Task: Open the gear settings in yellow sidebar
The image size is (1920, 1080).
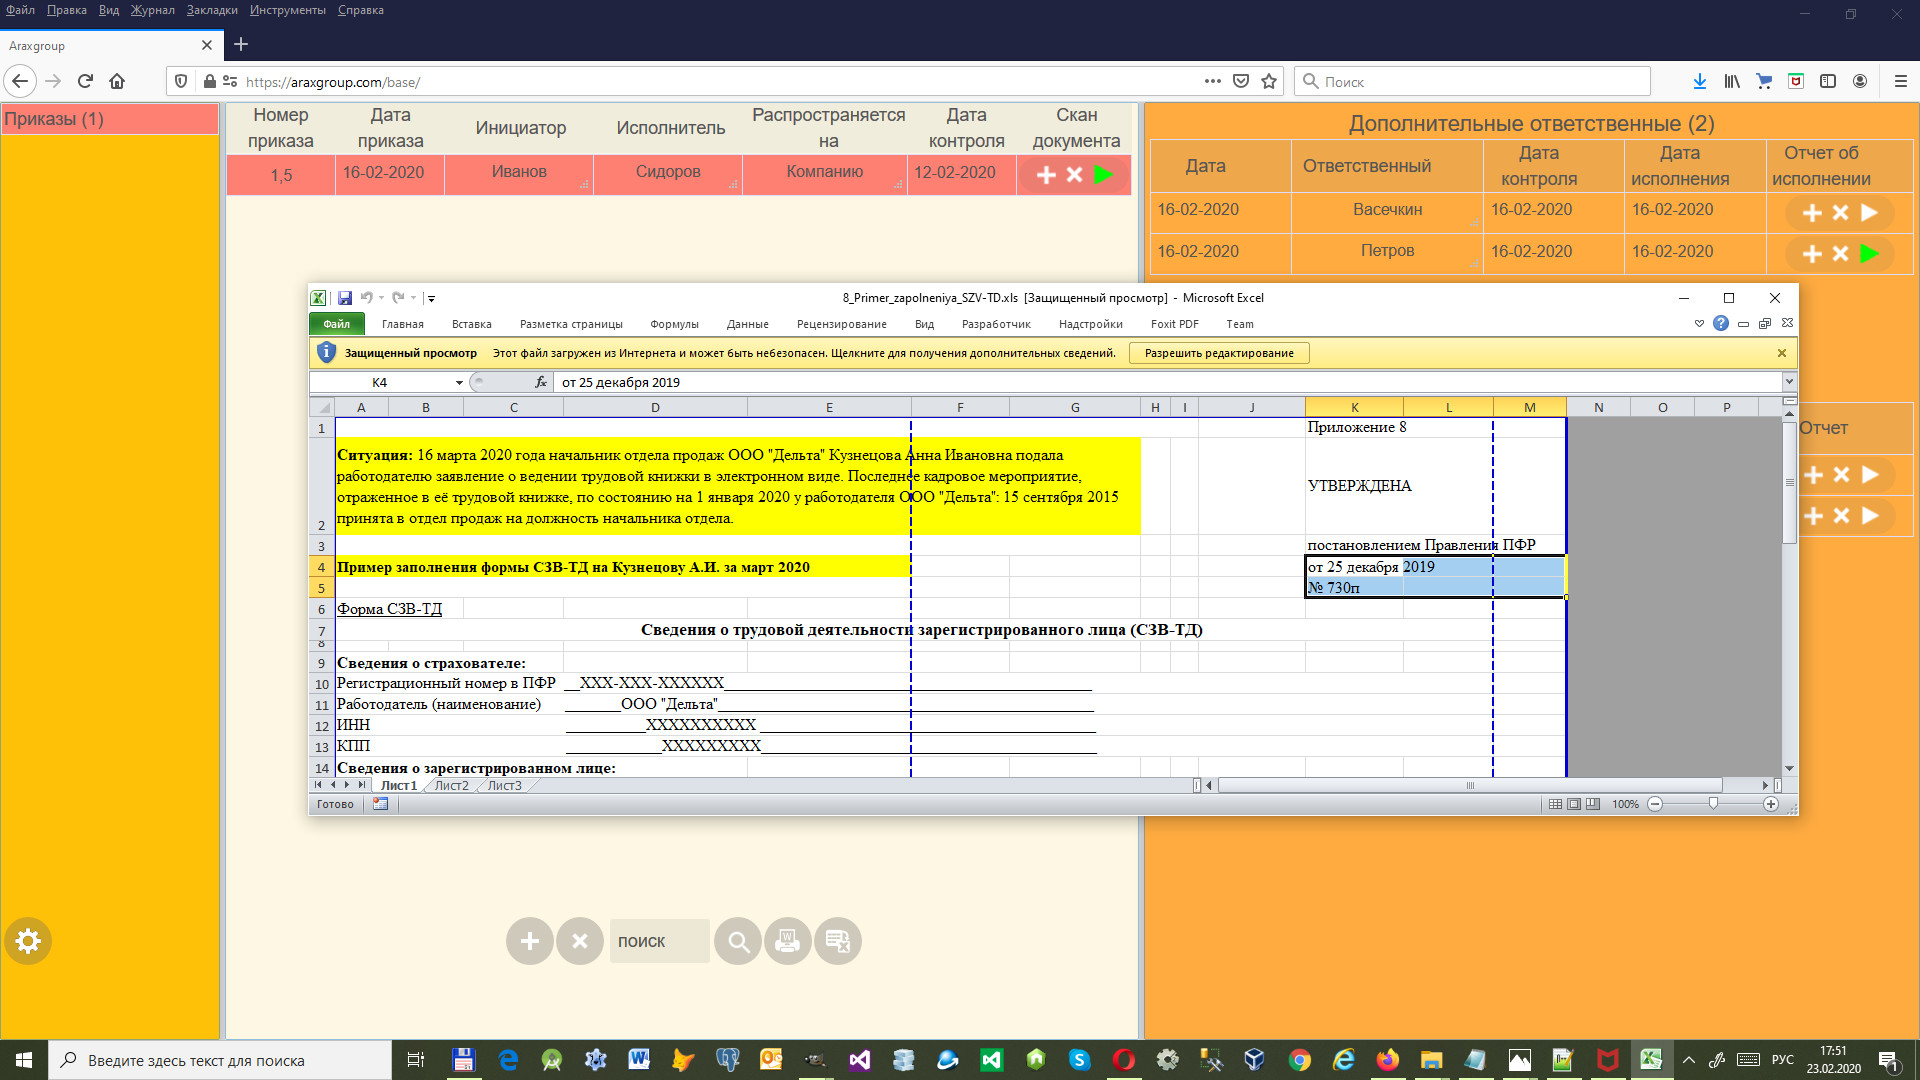Action: pos(28,941)
